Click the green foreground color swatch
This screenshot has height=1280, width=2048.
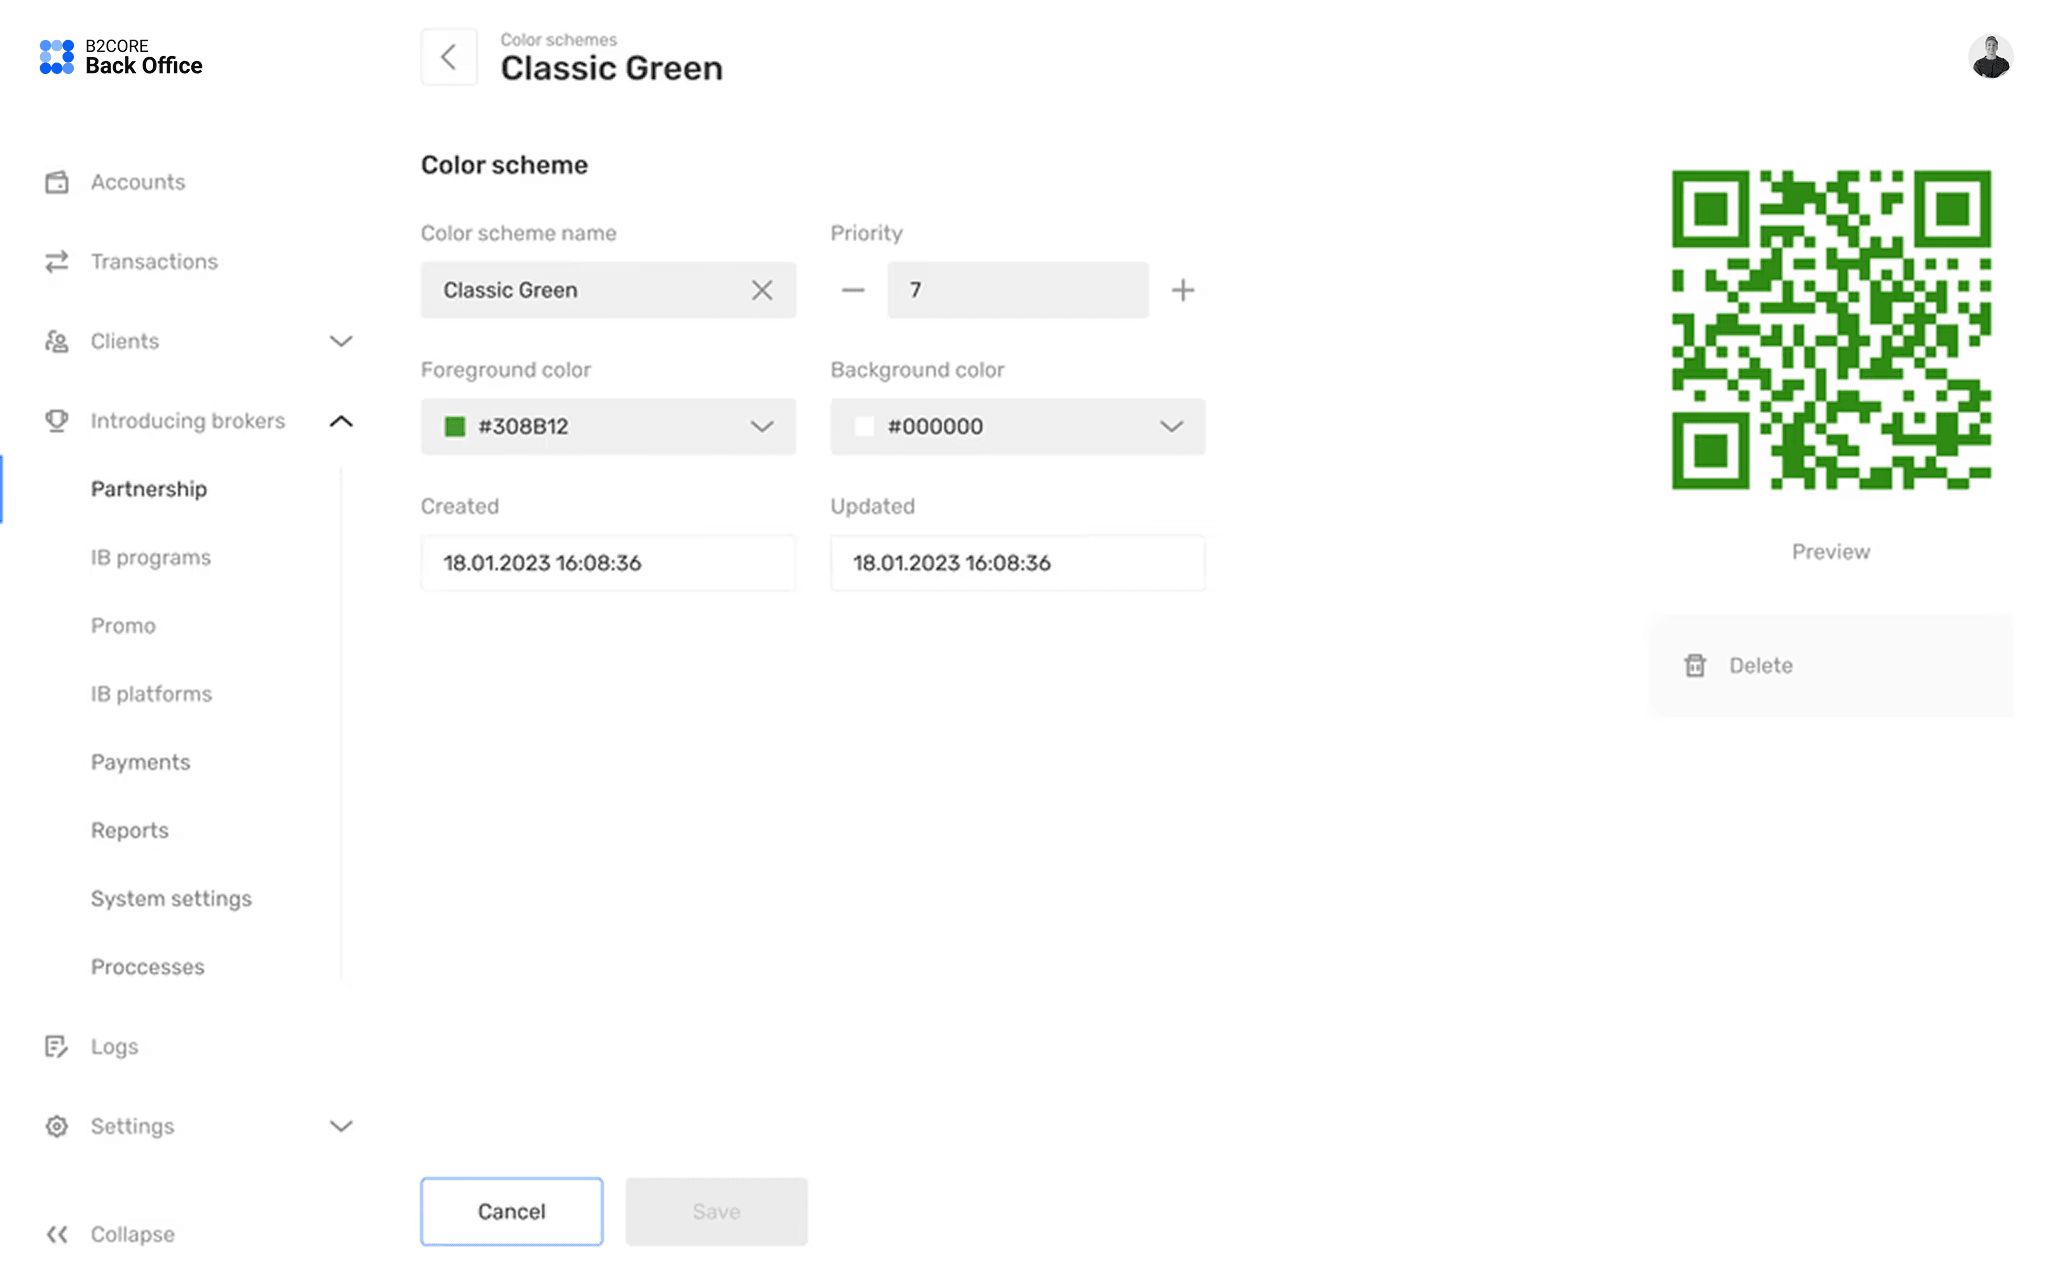[455, 427]
